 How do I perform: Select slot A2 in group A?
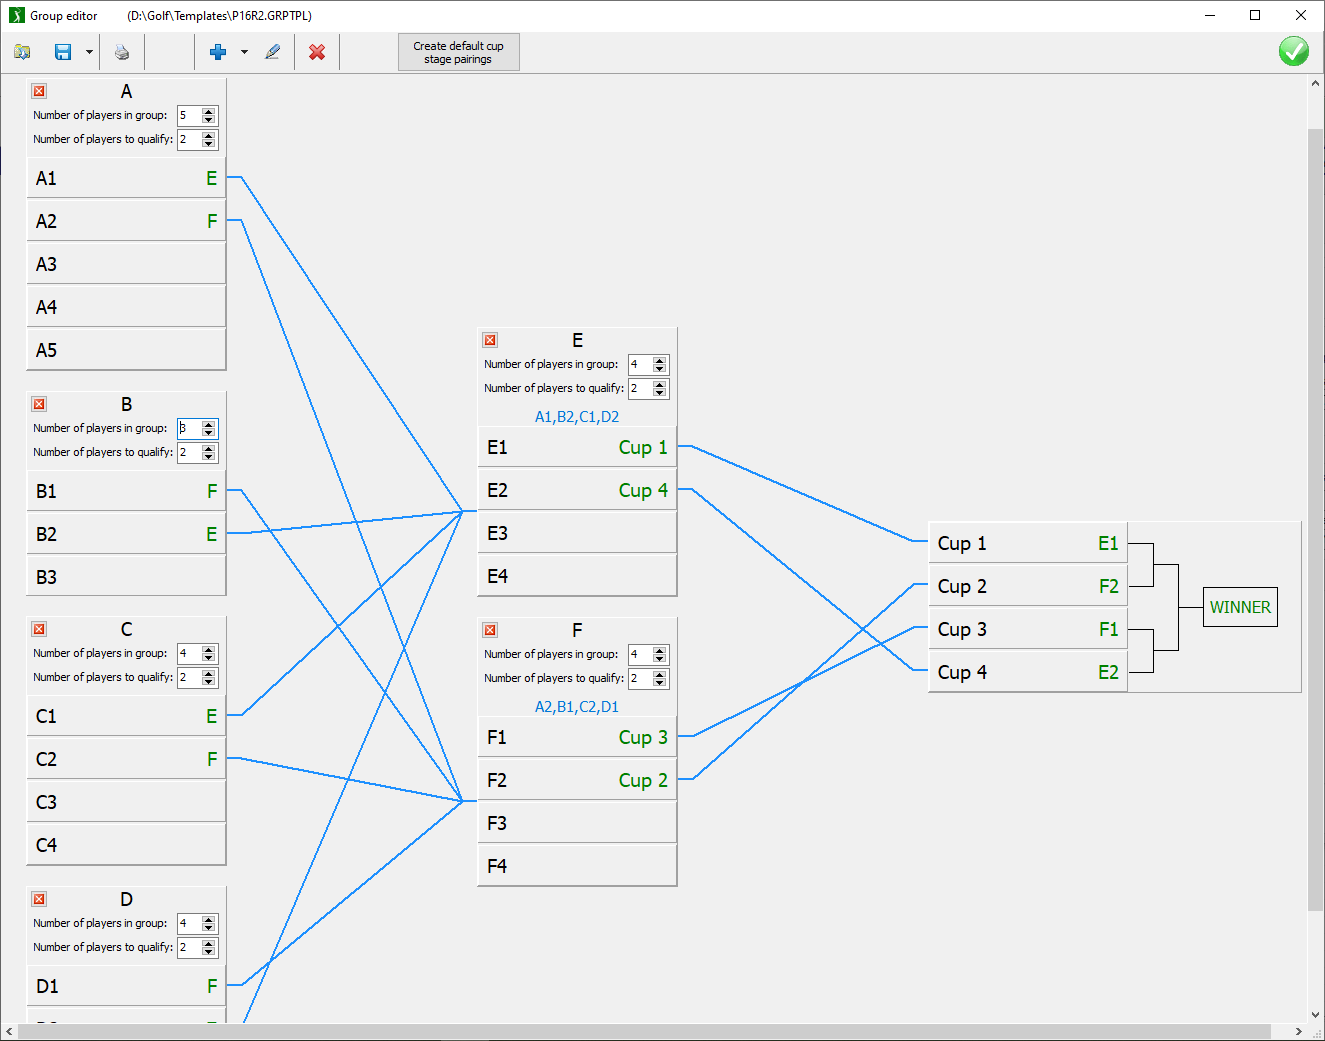coord(126,221)
